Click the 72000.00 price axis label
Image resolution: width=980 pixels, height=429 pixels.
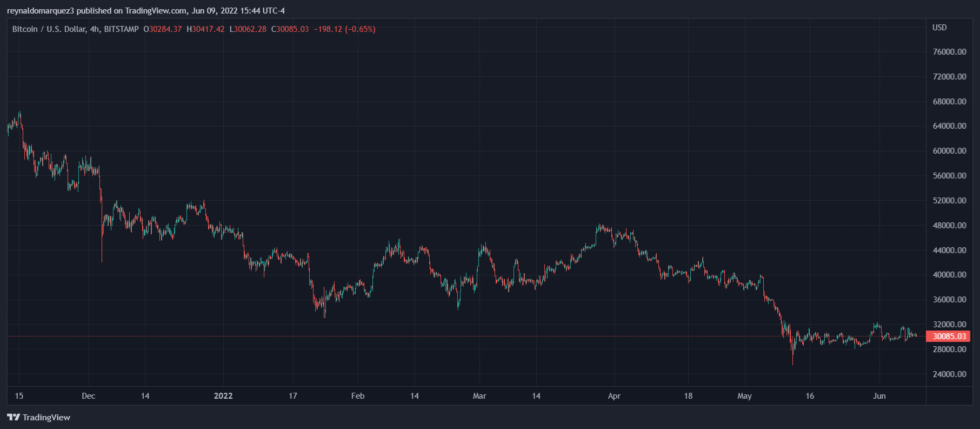[x=948, y=77]
